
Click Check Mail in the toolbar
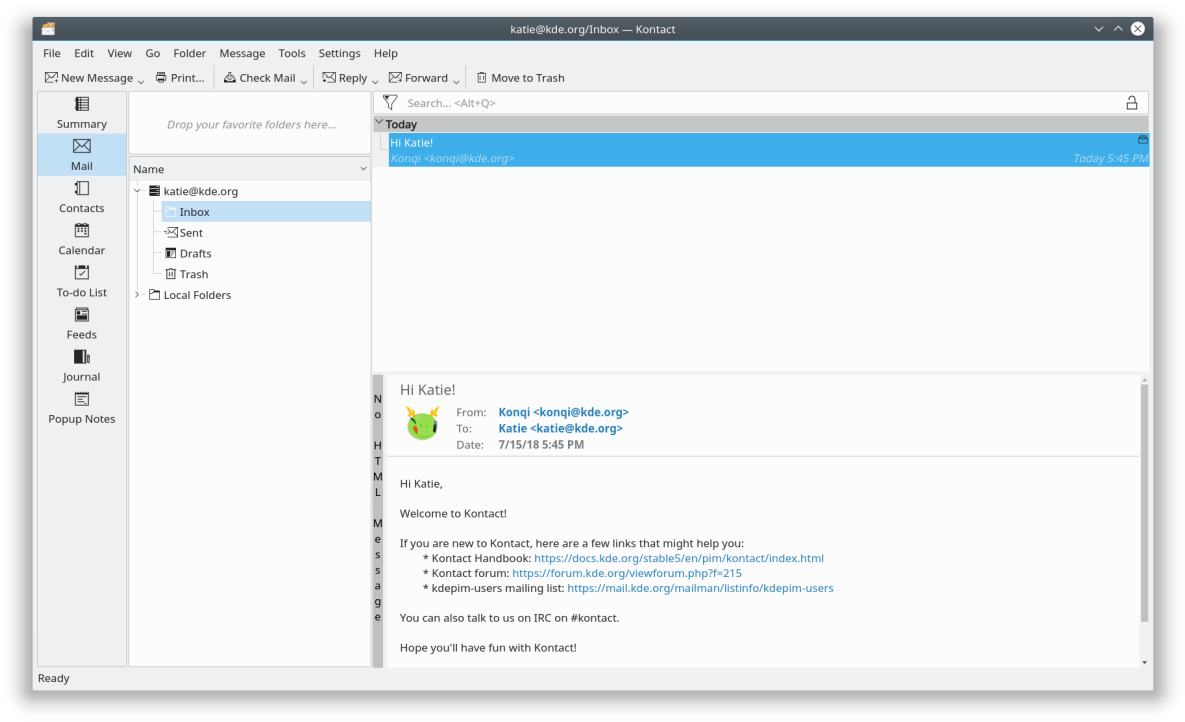259,78
